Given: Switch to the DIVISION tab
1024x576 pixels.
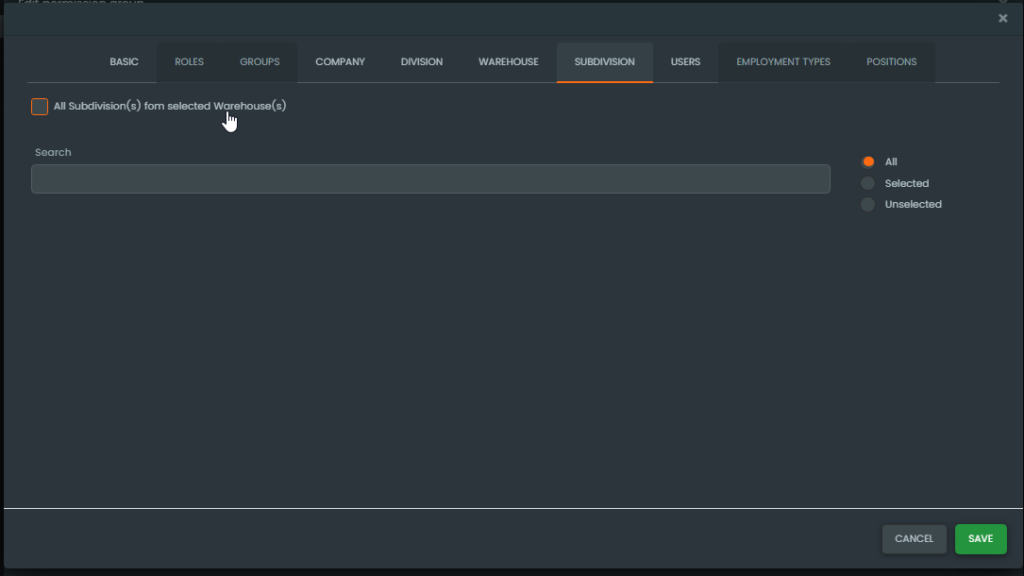Looking at the screenshot, I should coord(422,62).
